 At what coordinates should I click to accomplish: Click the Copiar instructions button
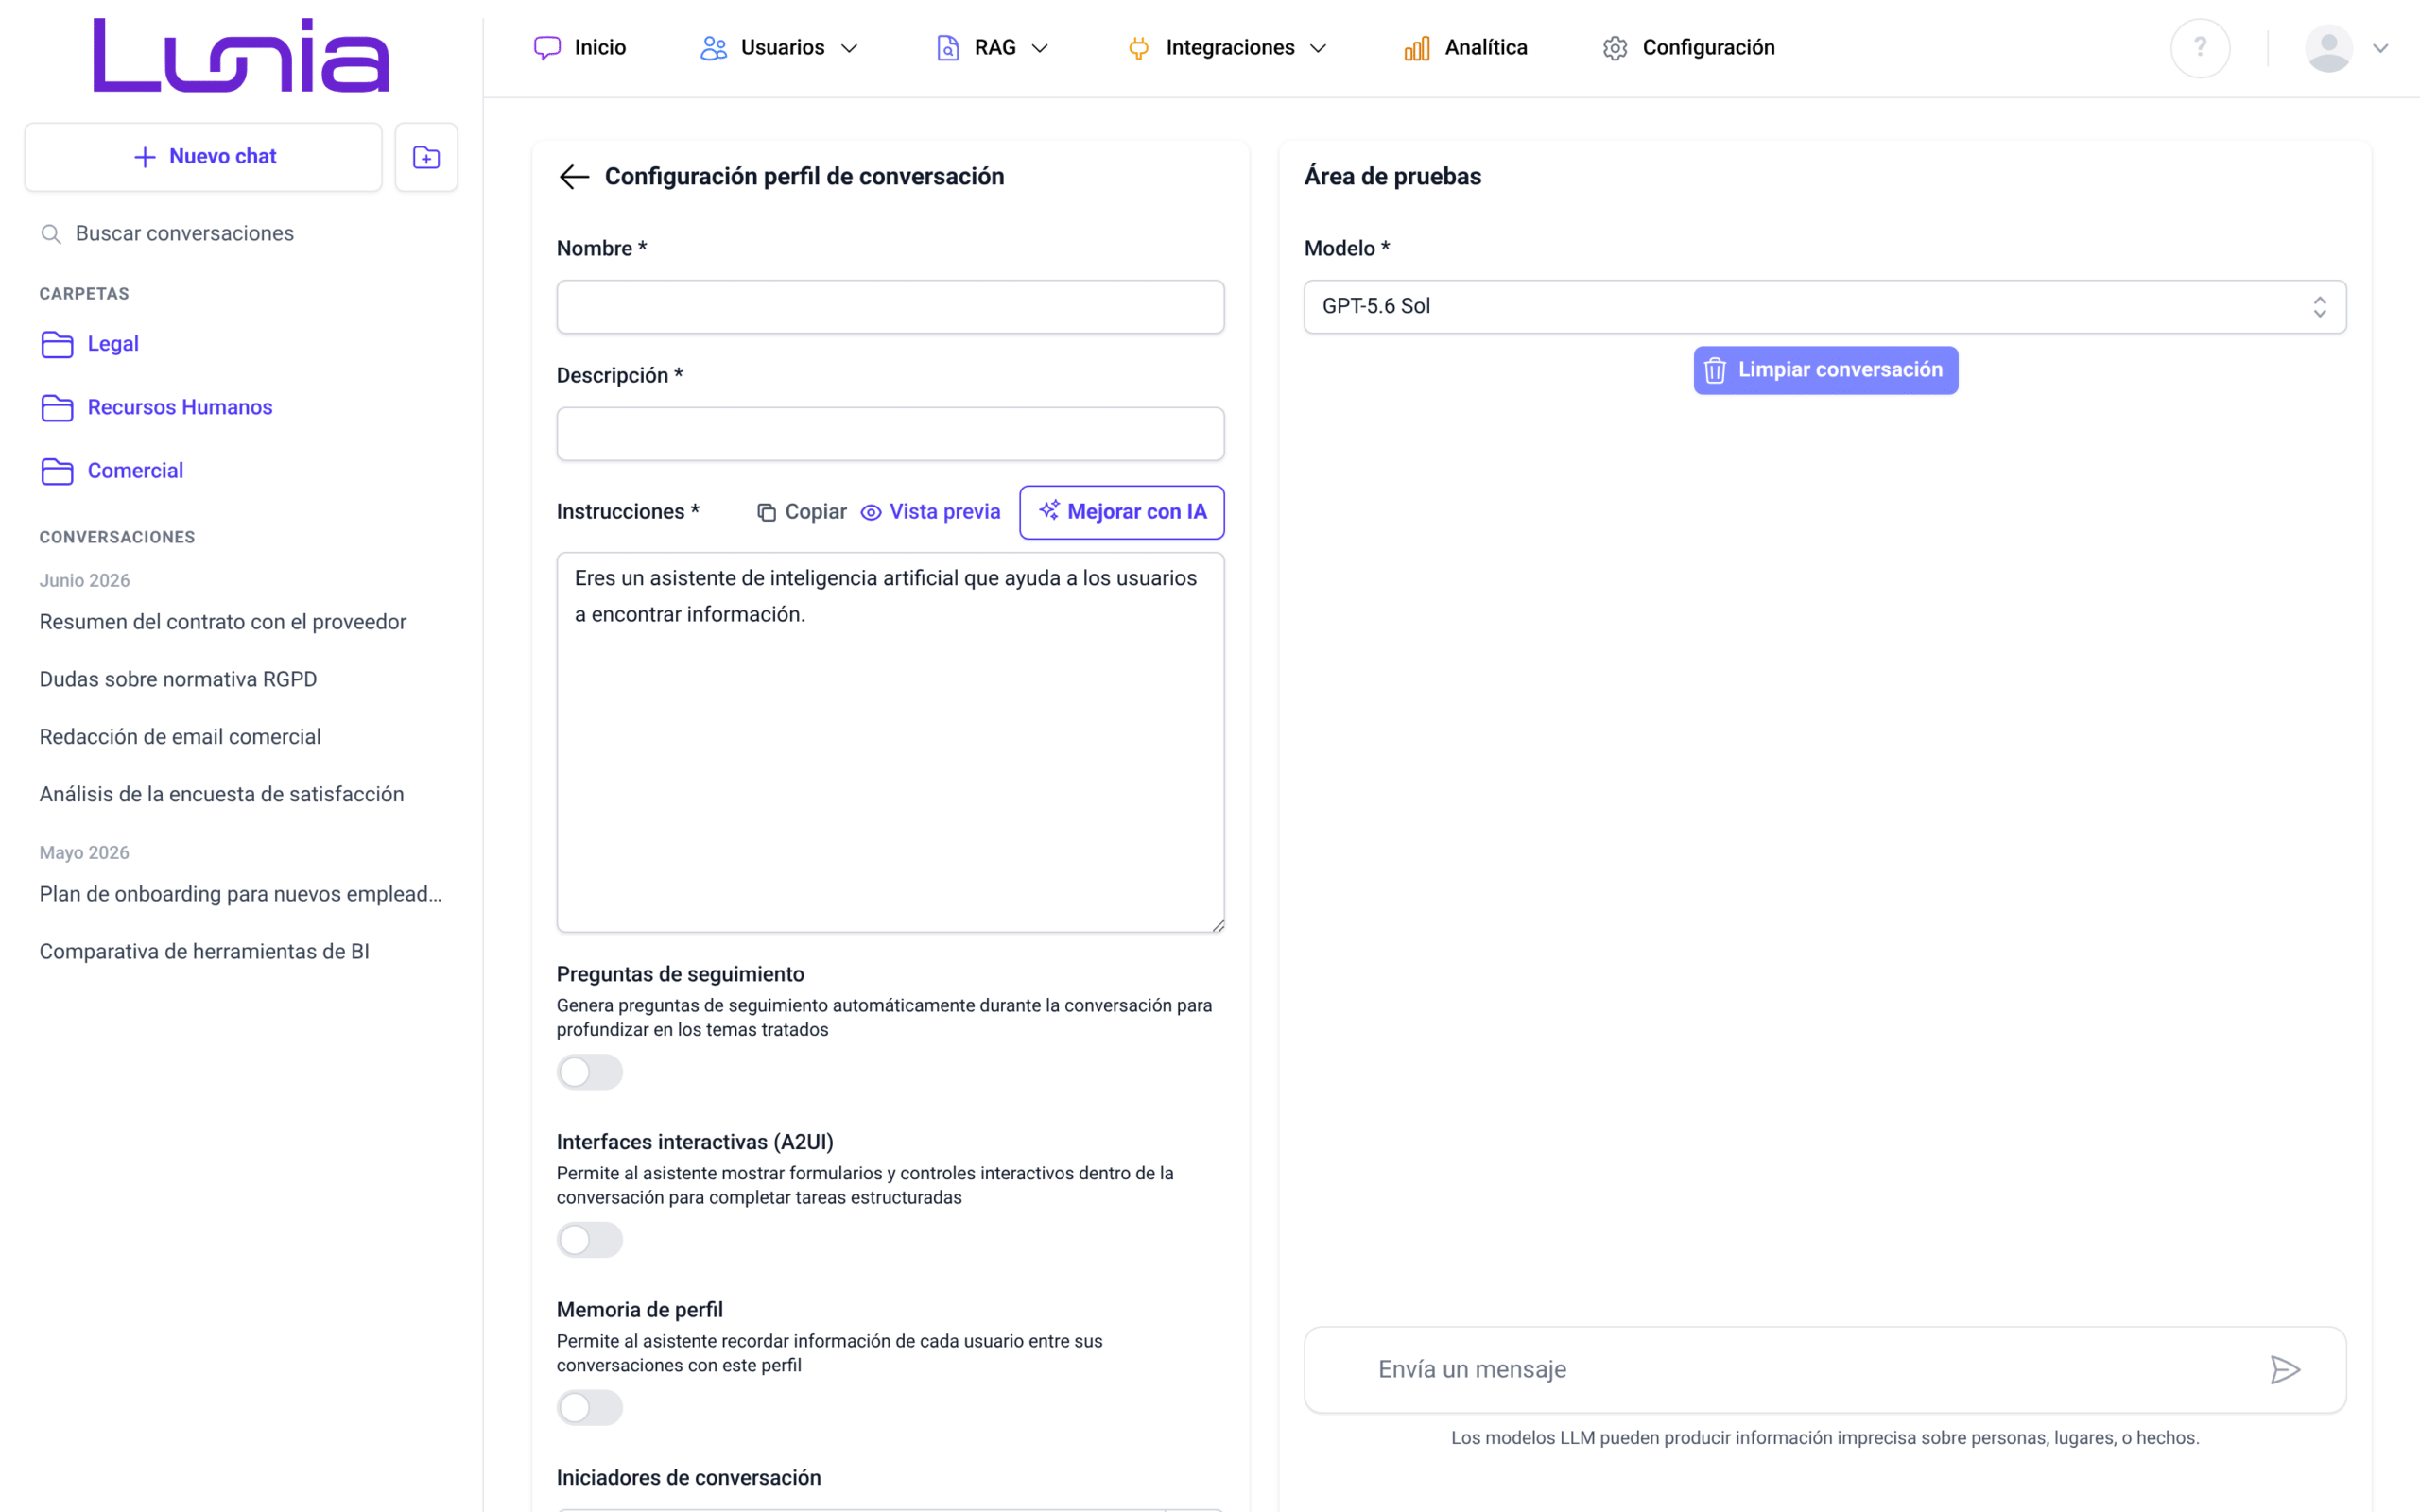[x=802, y=512]
